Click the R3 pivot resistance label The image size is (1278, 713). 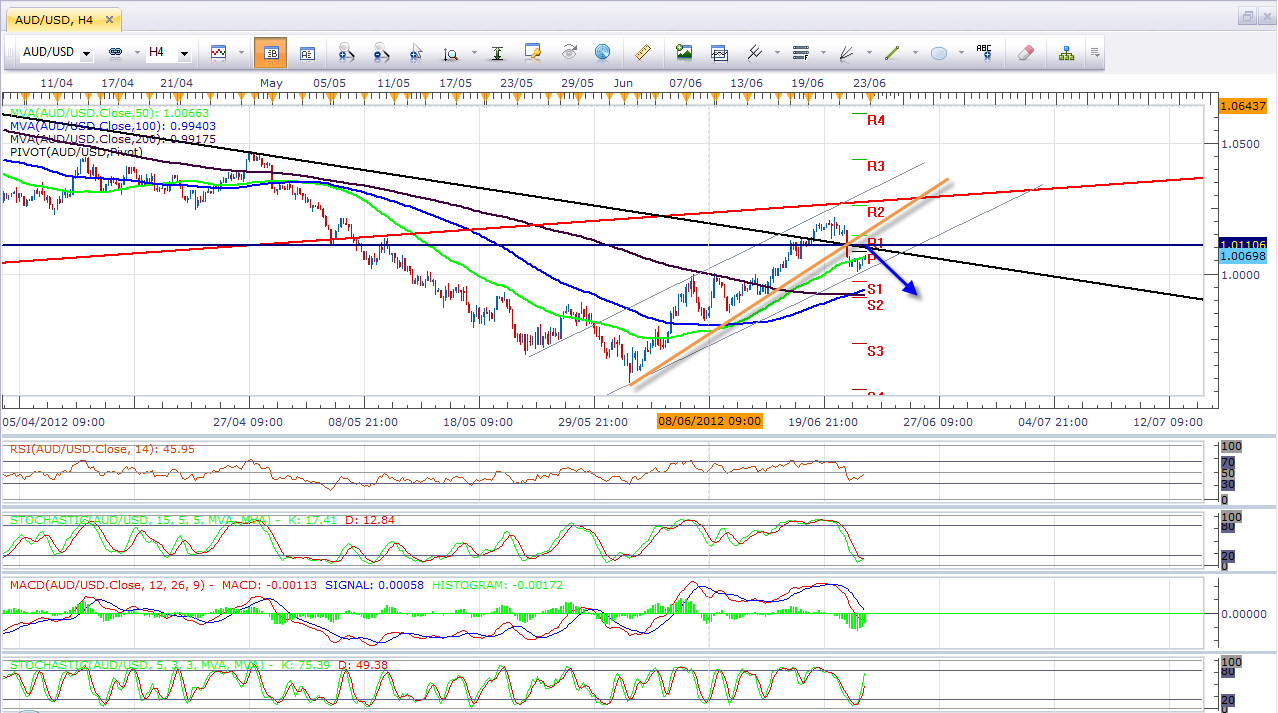coord(876,166)
